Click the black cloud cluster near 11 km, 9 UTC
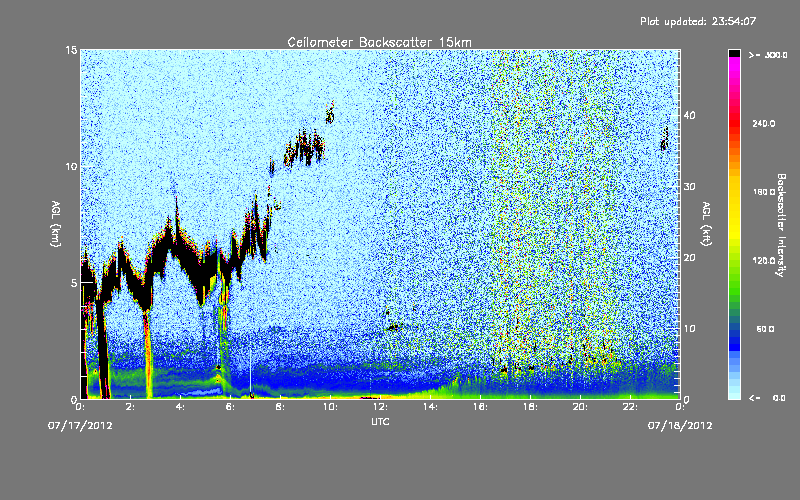This screenshot has width=800, height=500. click(304, 148)
